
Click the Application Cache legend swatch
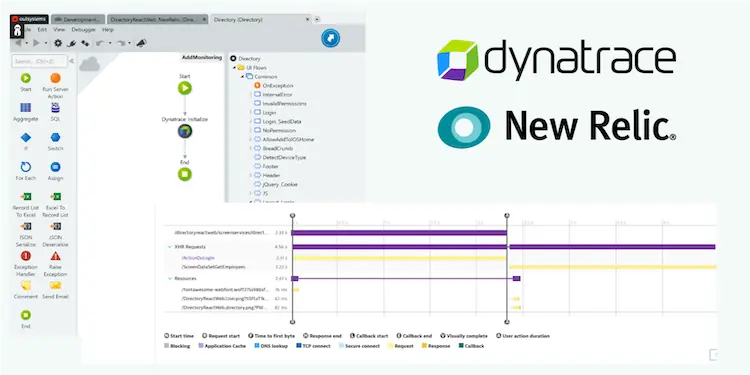200,346
